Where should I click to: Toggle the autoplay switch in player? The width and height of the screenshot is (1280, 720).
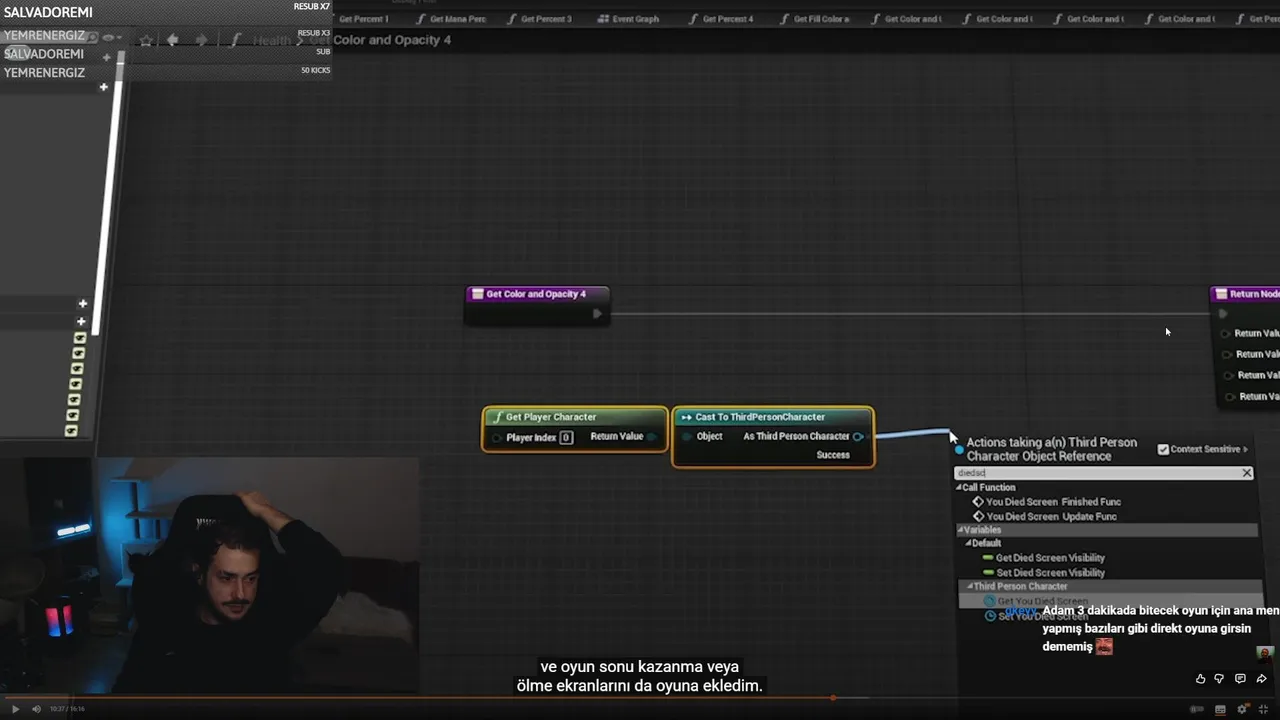1196,709
